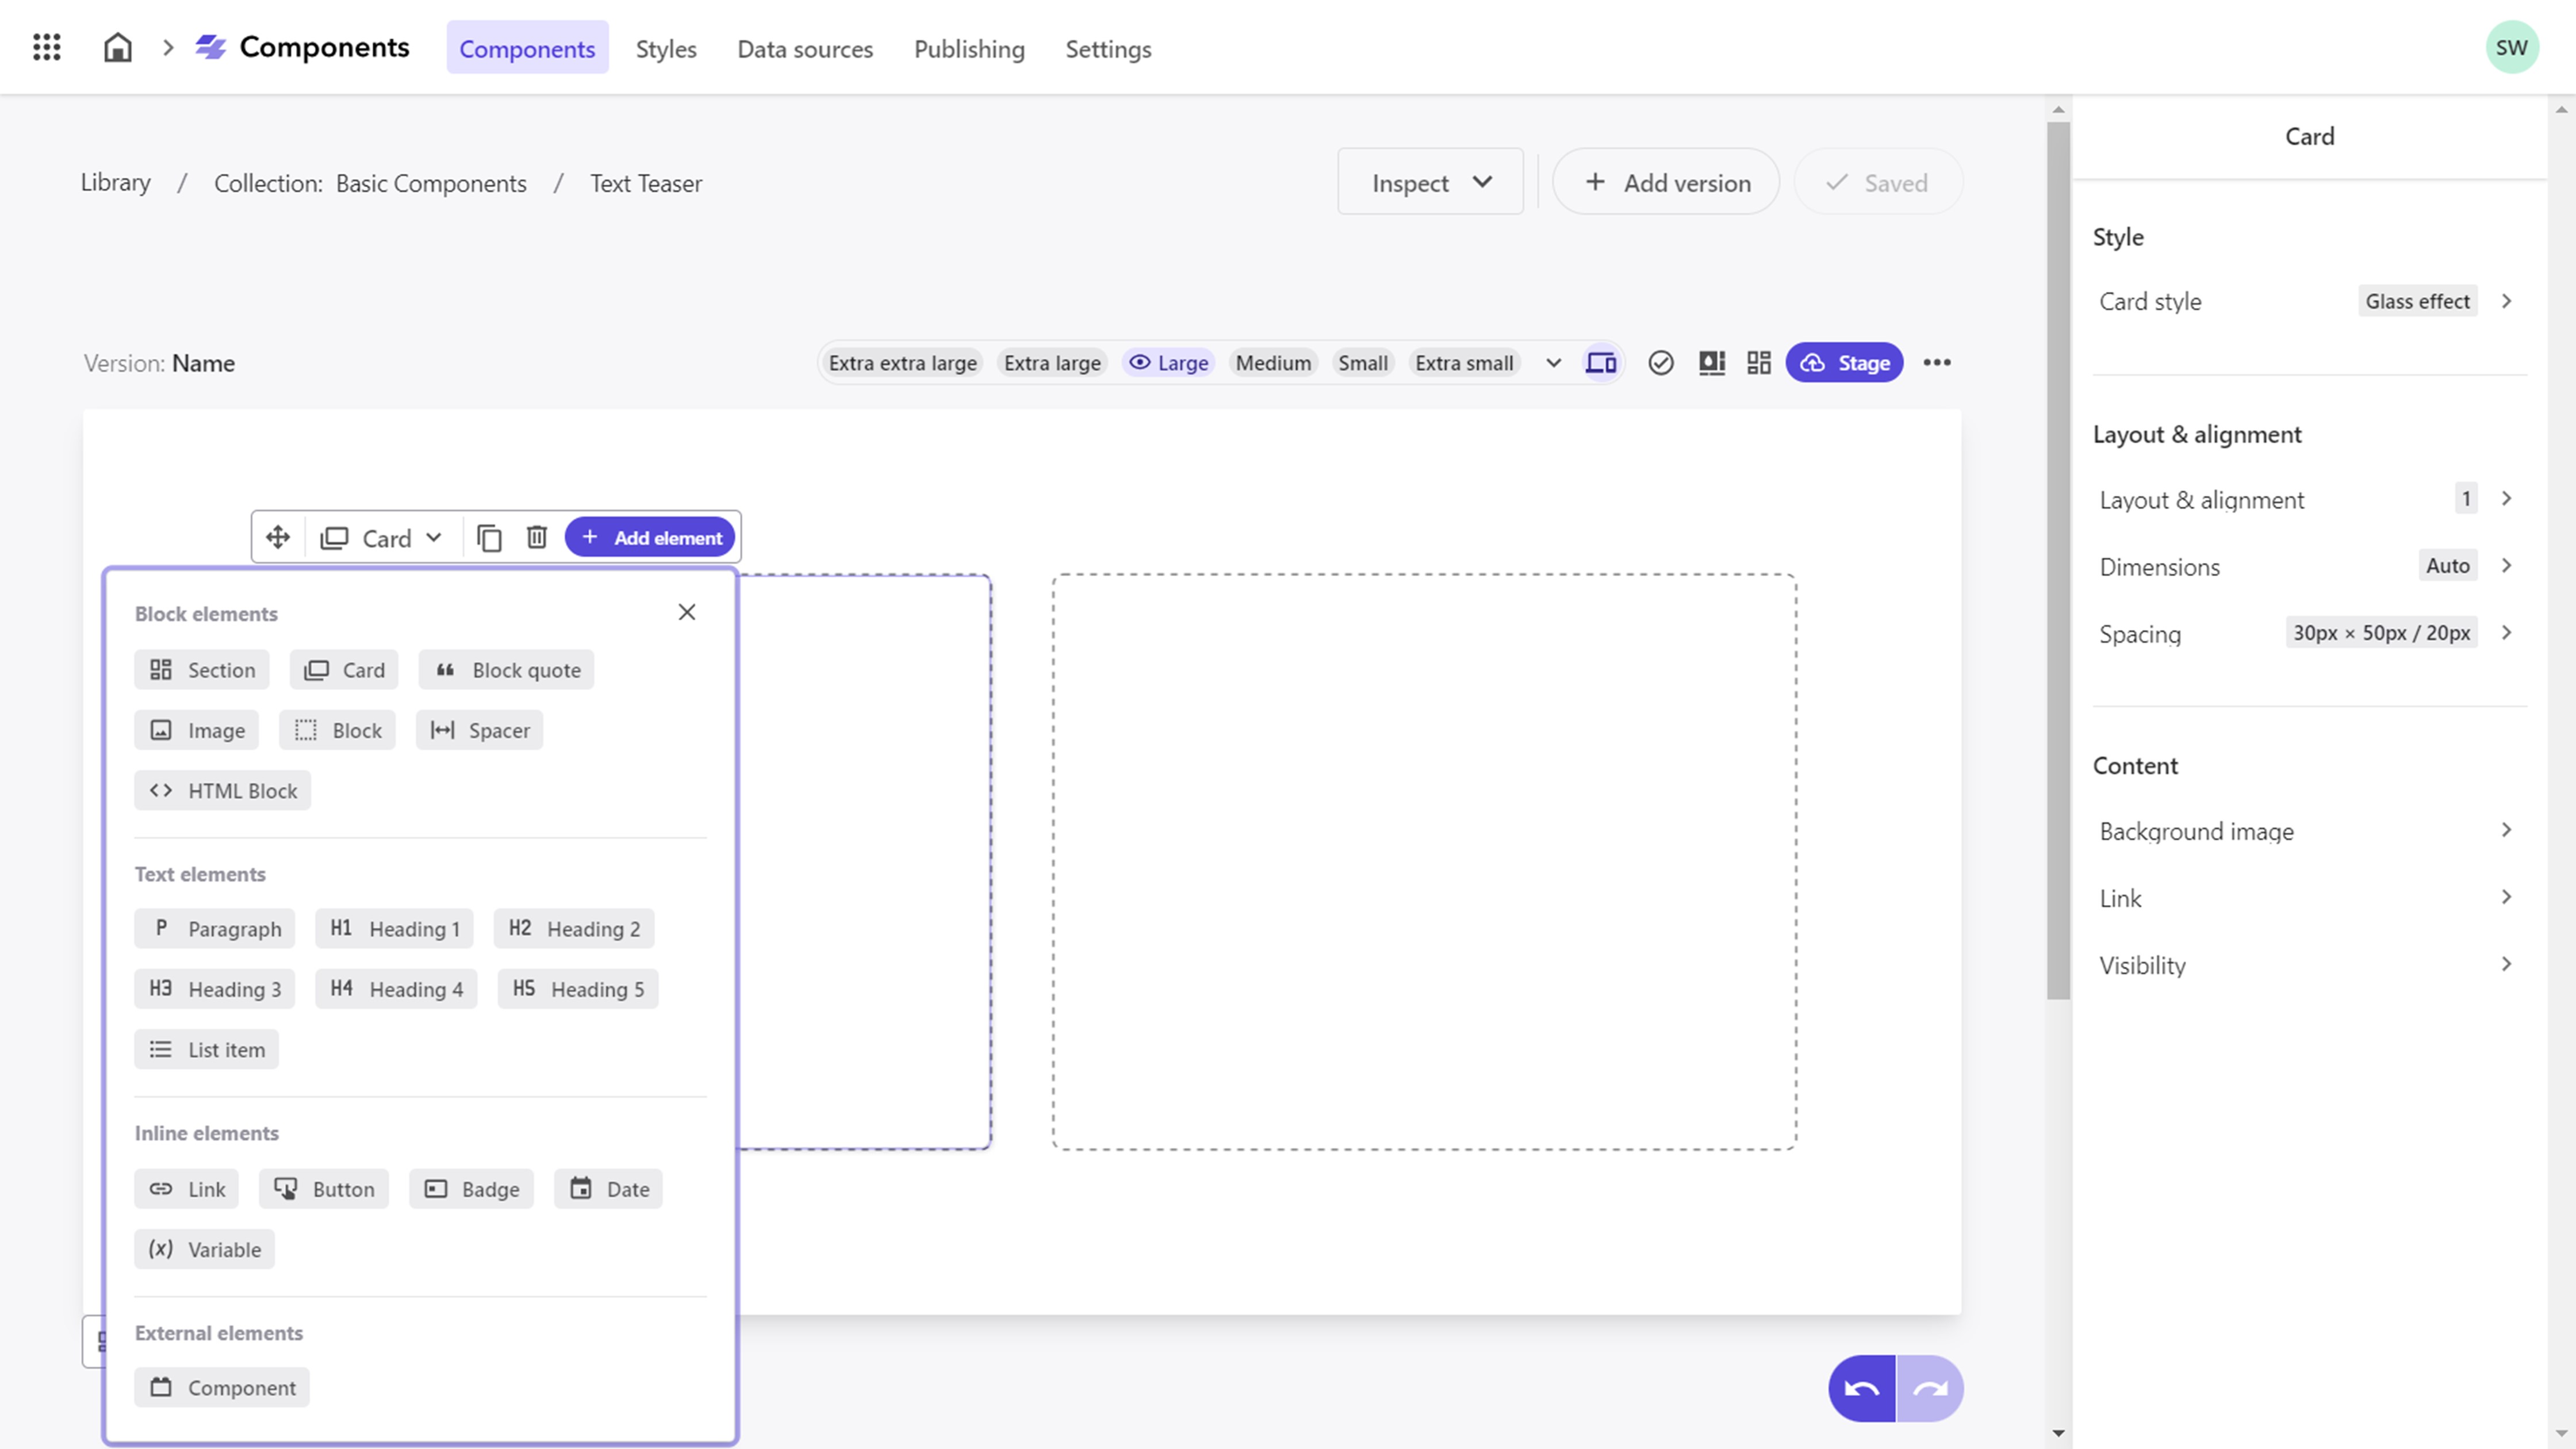The width and height of the screenshot is (2576, 1449).
Task: Click the layout overview grid icon
Action: (x=1759, y=362)
